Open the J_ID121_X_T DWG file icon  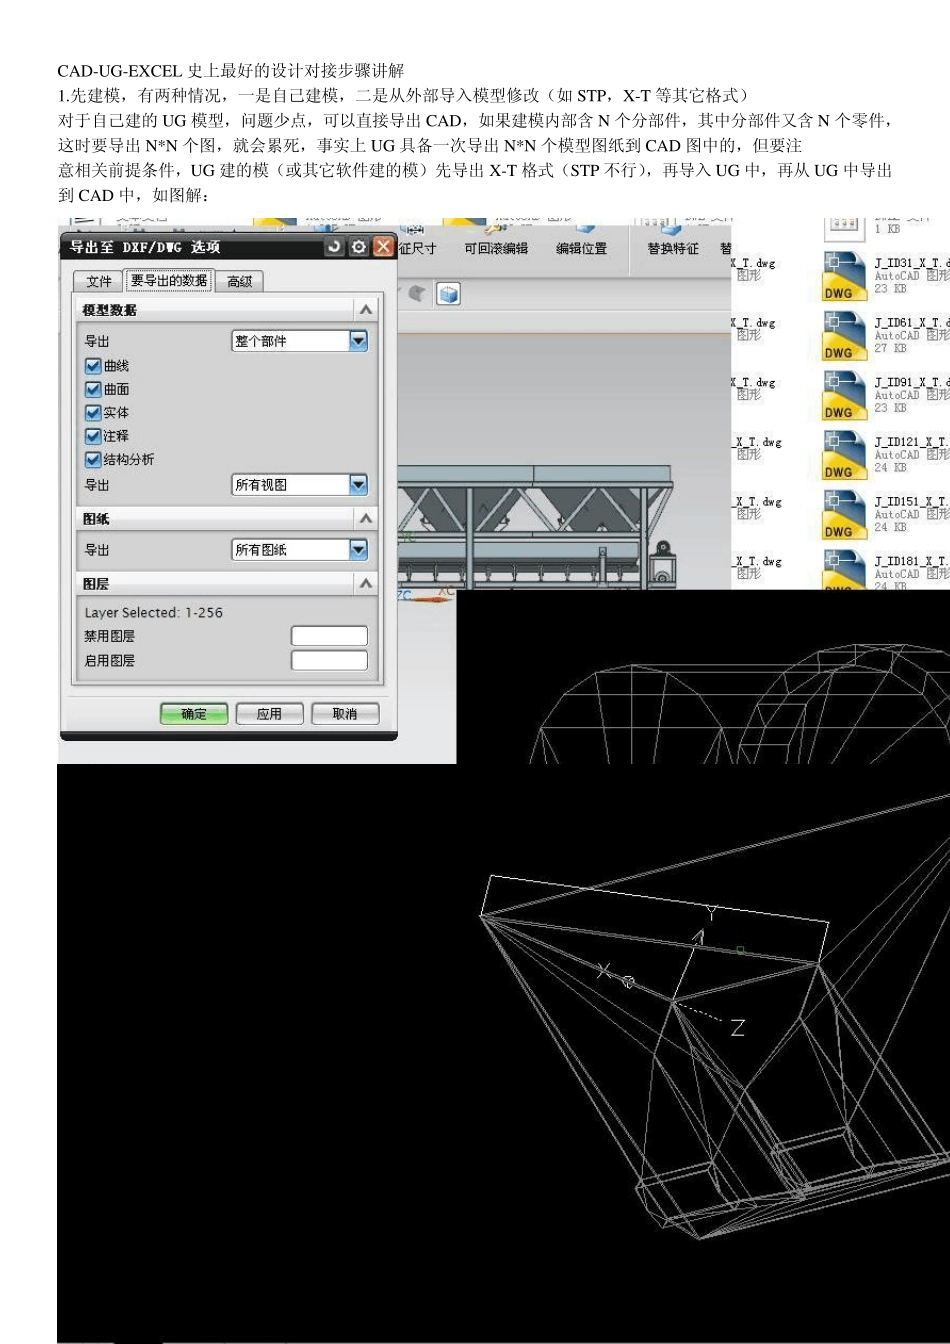coord(844,456)
